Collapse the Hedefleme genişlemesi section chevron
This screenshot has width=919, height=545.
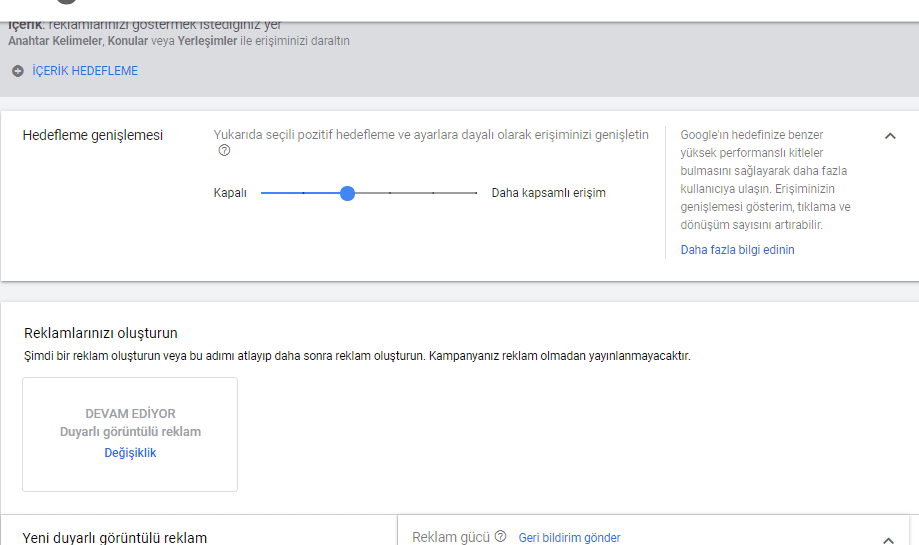tap(890, 136)
